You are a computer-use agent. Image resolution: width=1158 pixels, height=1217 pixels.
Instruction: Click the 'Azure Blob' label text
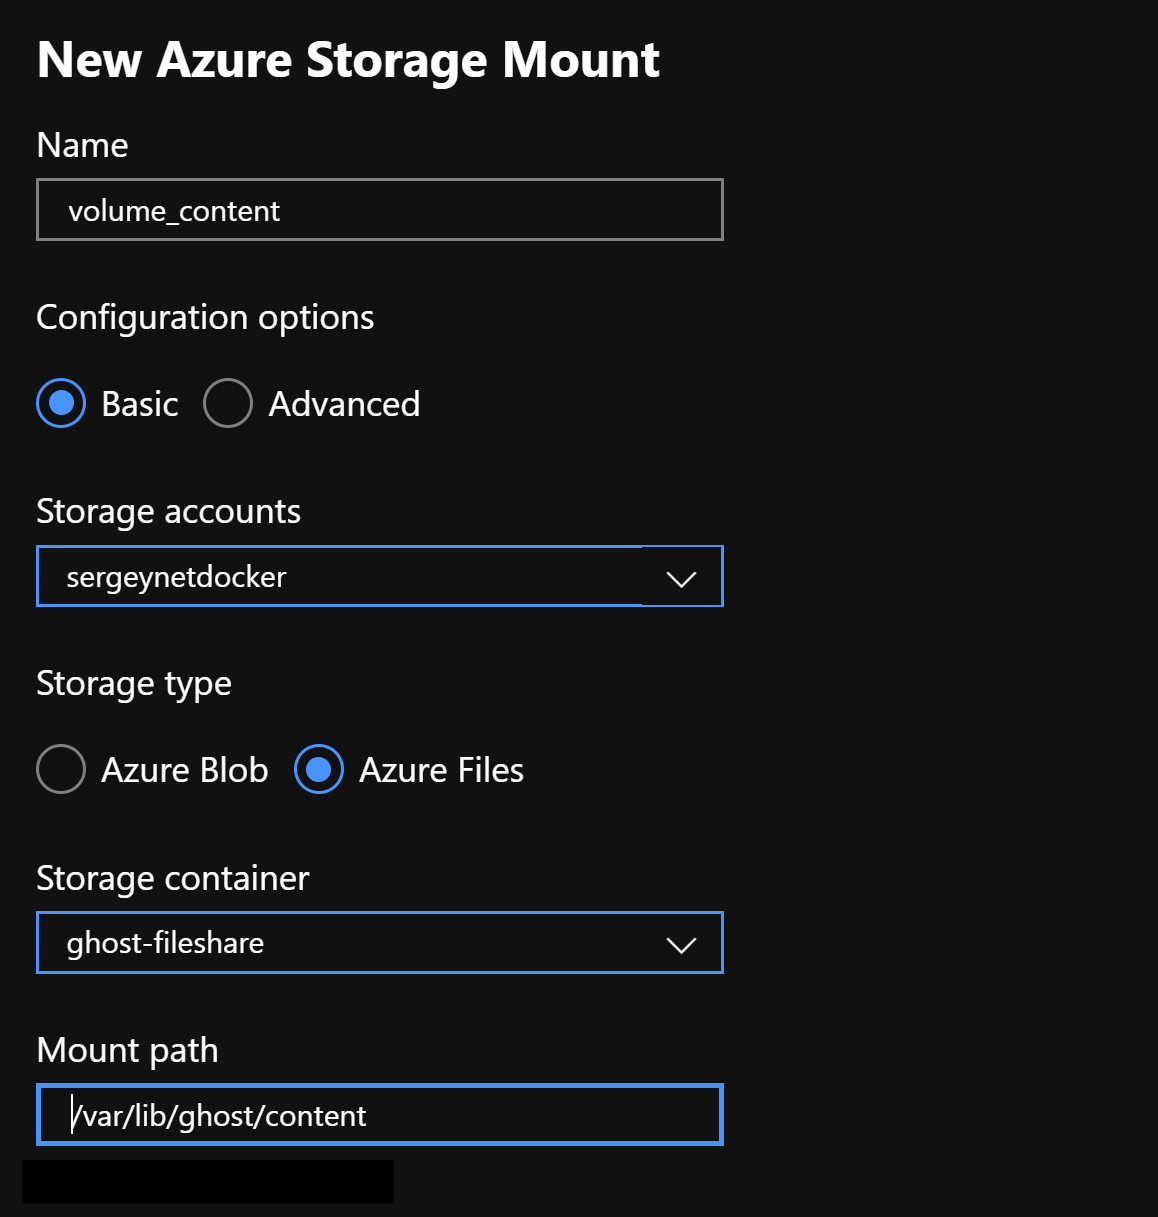(x=185, y=770)
